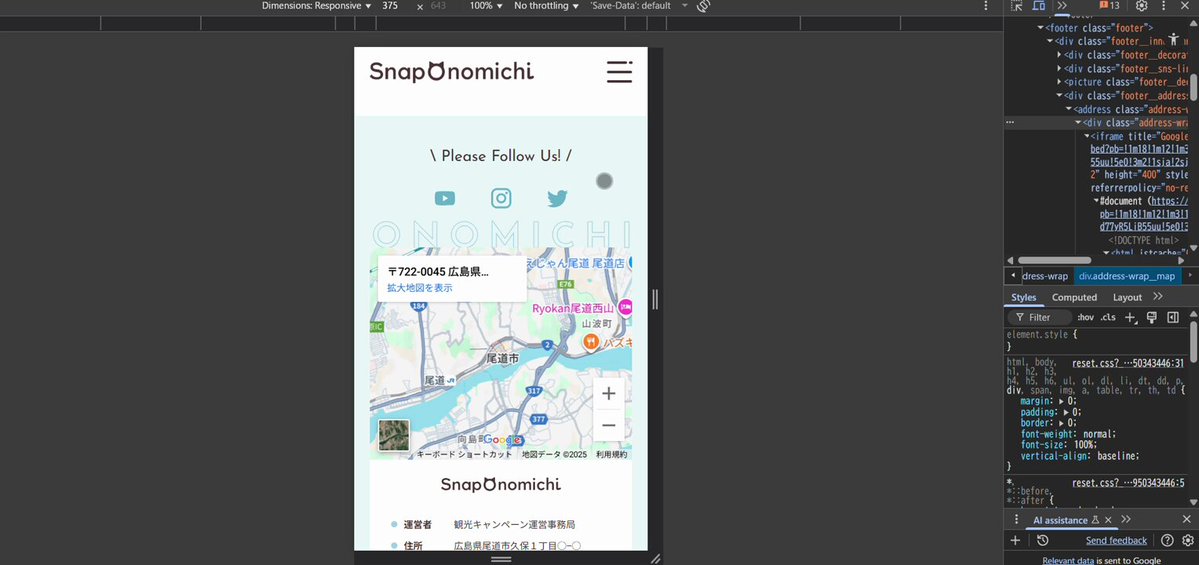Open the YouTube social link
The height and width of the screenshot is (565, 1199).
point(444,199)
